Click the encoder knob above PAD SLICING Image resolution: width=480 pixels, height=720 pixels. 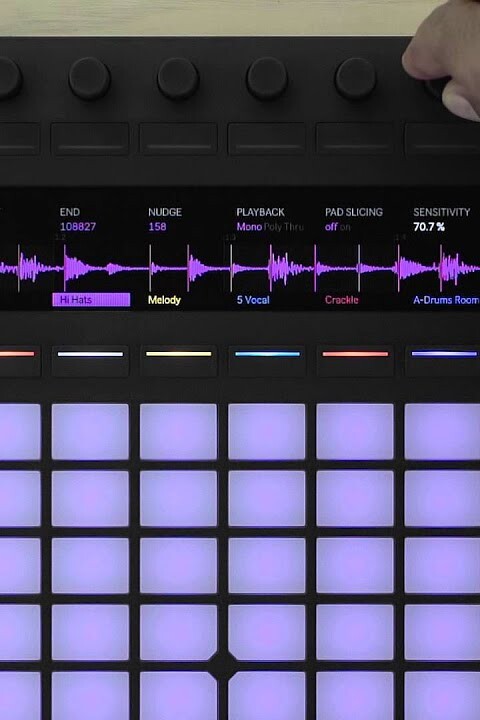point(355,79)
